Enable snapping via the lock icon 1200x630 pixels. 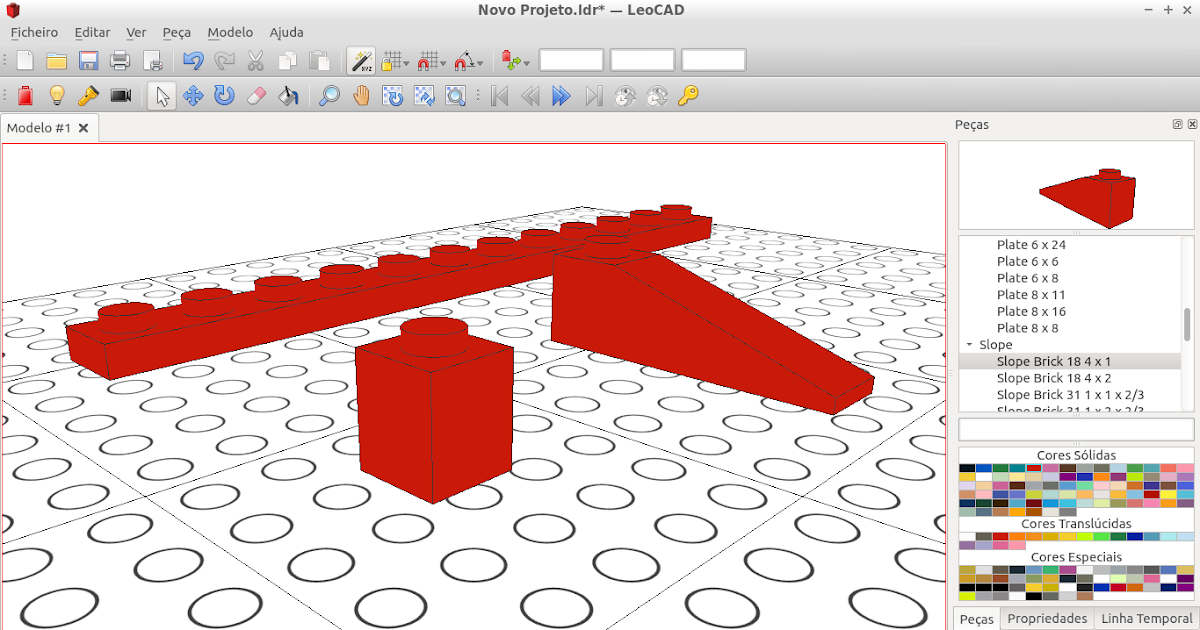(x=390, y=60)
